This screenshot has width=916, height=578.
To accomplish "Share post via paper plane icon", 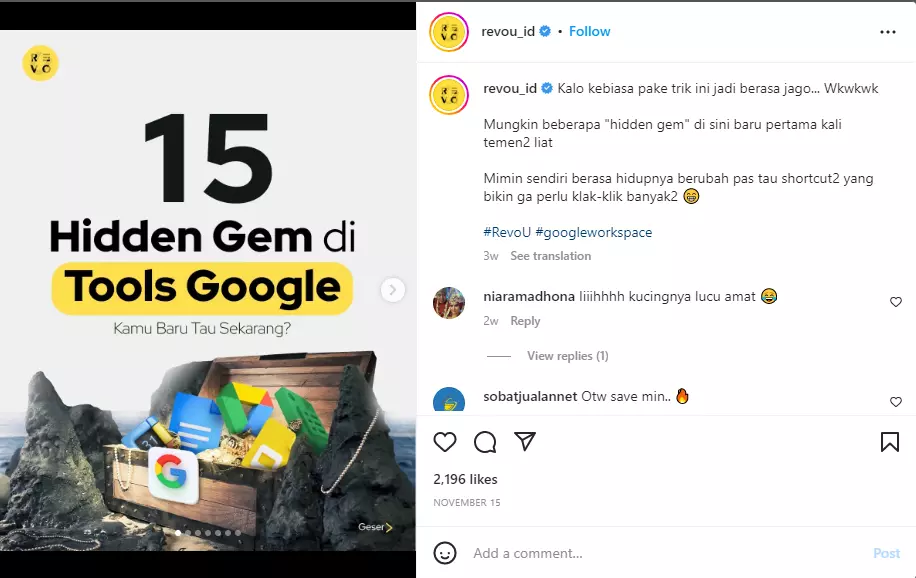I will click(525, 441).
